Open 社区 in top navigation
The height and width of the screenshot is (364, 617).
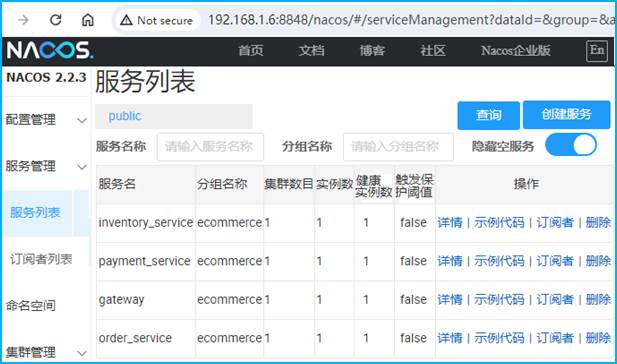coord(432,51)
